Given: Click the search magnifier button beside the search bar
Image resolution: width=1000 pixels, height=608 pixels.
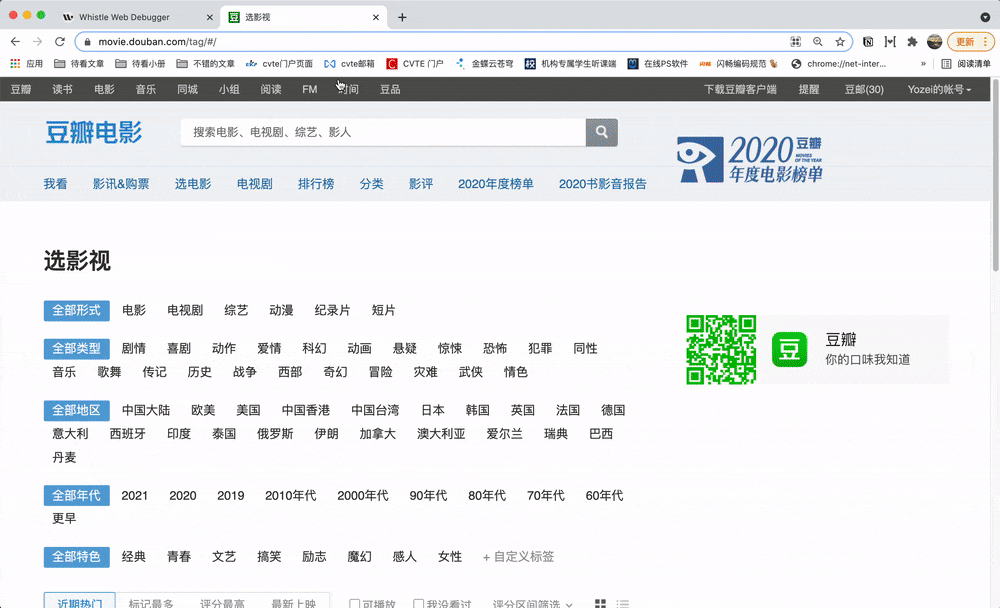Looking at the screenshot, I should 601,132.
